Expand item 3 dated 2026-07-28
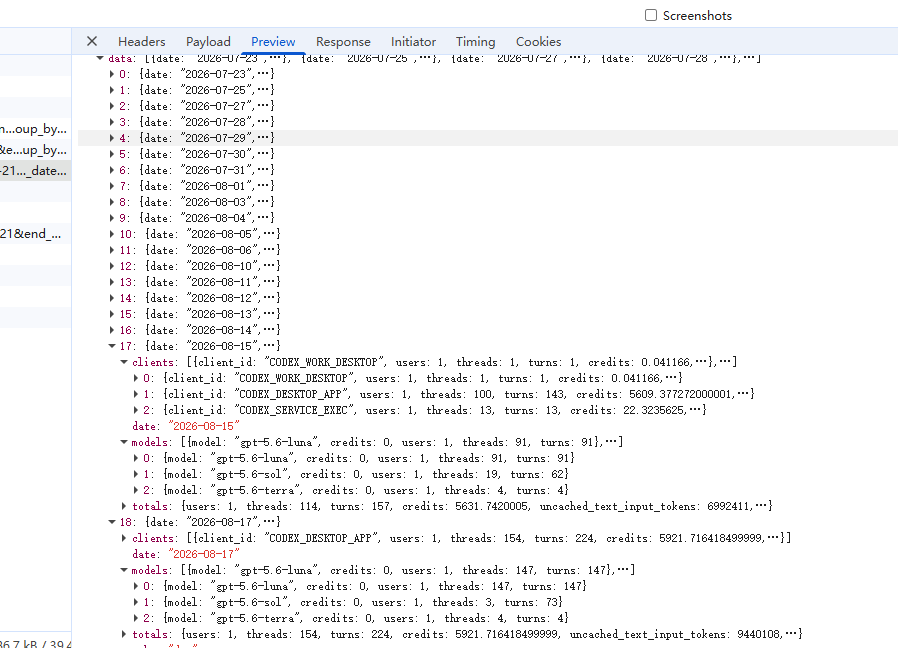 pyautogui.click(x=112, y=122)
